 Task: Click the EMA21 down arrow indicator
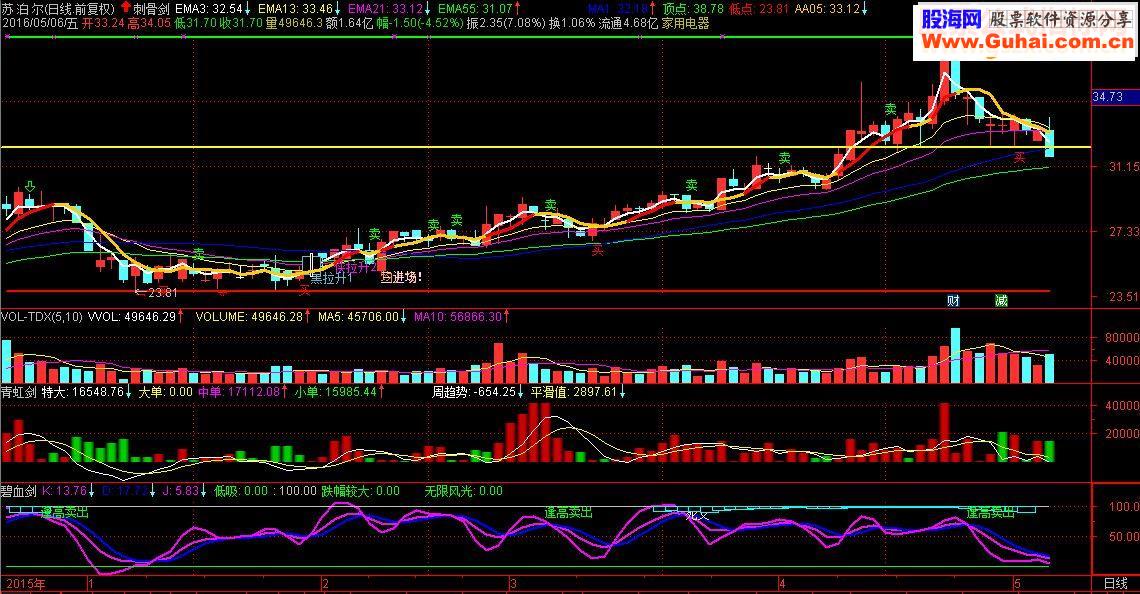(x=428, y=9)
